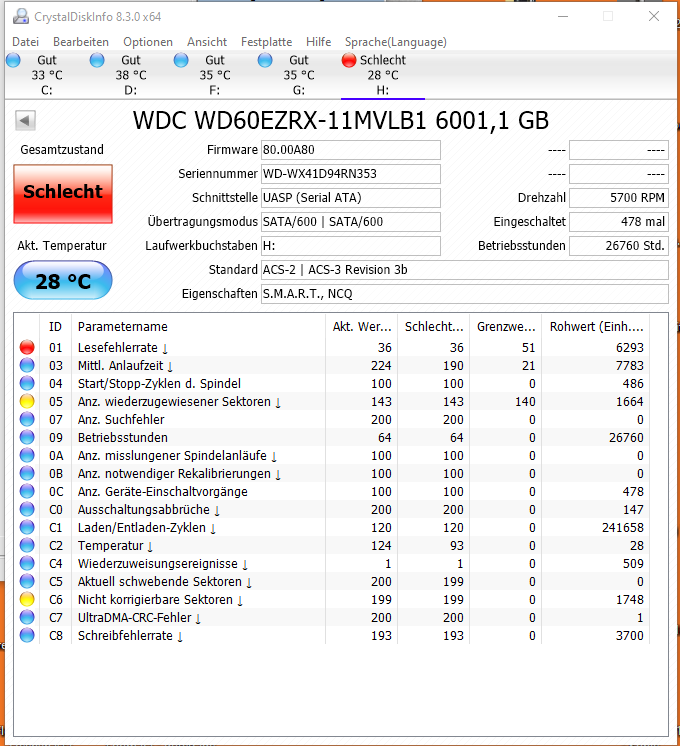Open the Festplatte menu
The width and height of the screenshot is (680, 746).
[x=266, y=42]
